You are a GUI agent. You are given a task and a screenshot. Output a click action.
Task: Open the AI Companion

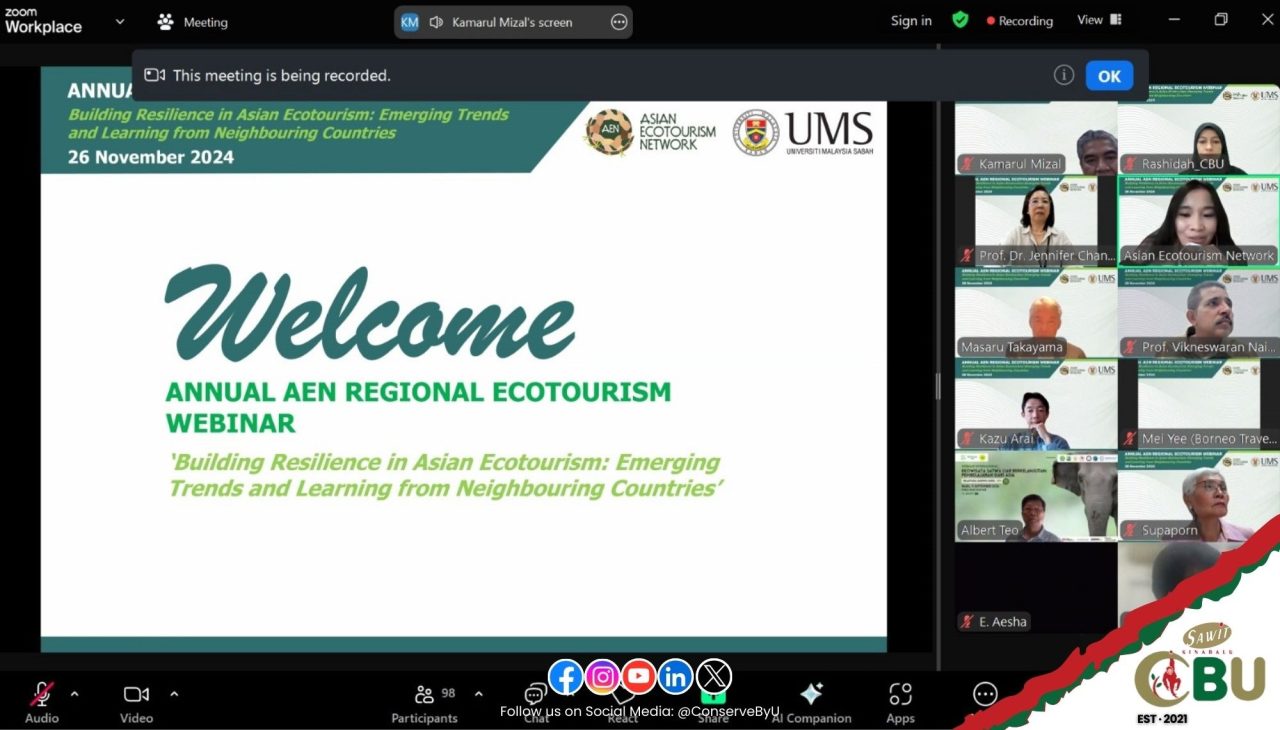(x=811, y=696)
